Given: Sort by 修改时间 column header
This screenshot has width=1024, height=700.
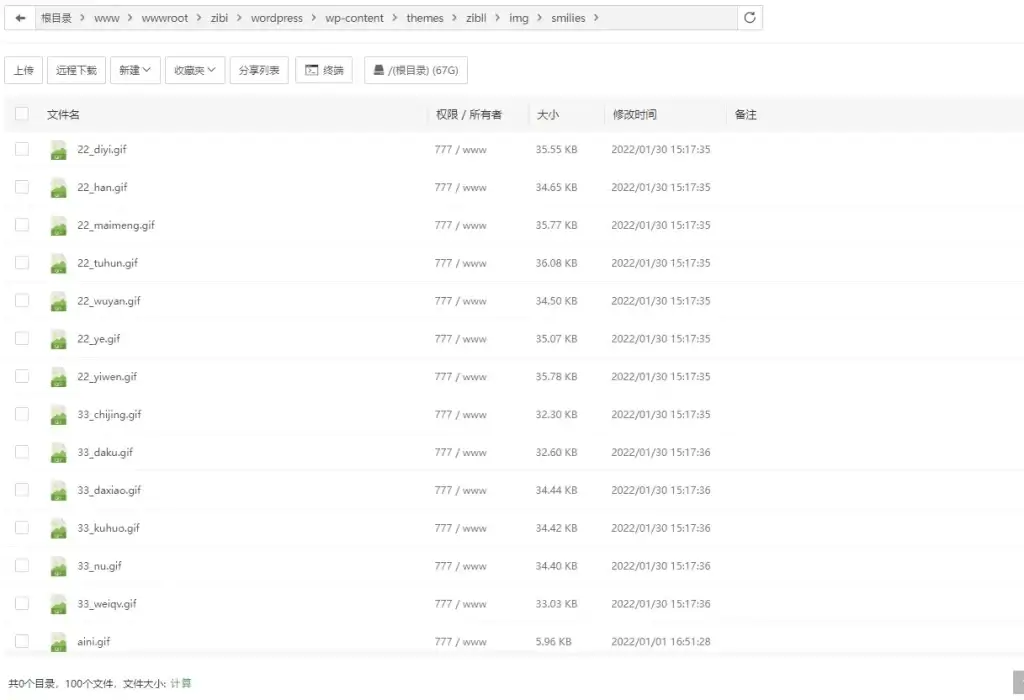Looking at the screenshot, I should pos(635,115).
